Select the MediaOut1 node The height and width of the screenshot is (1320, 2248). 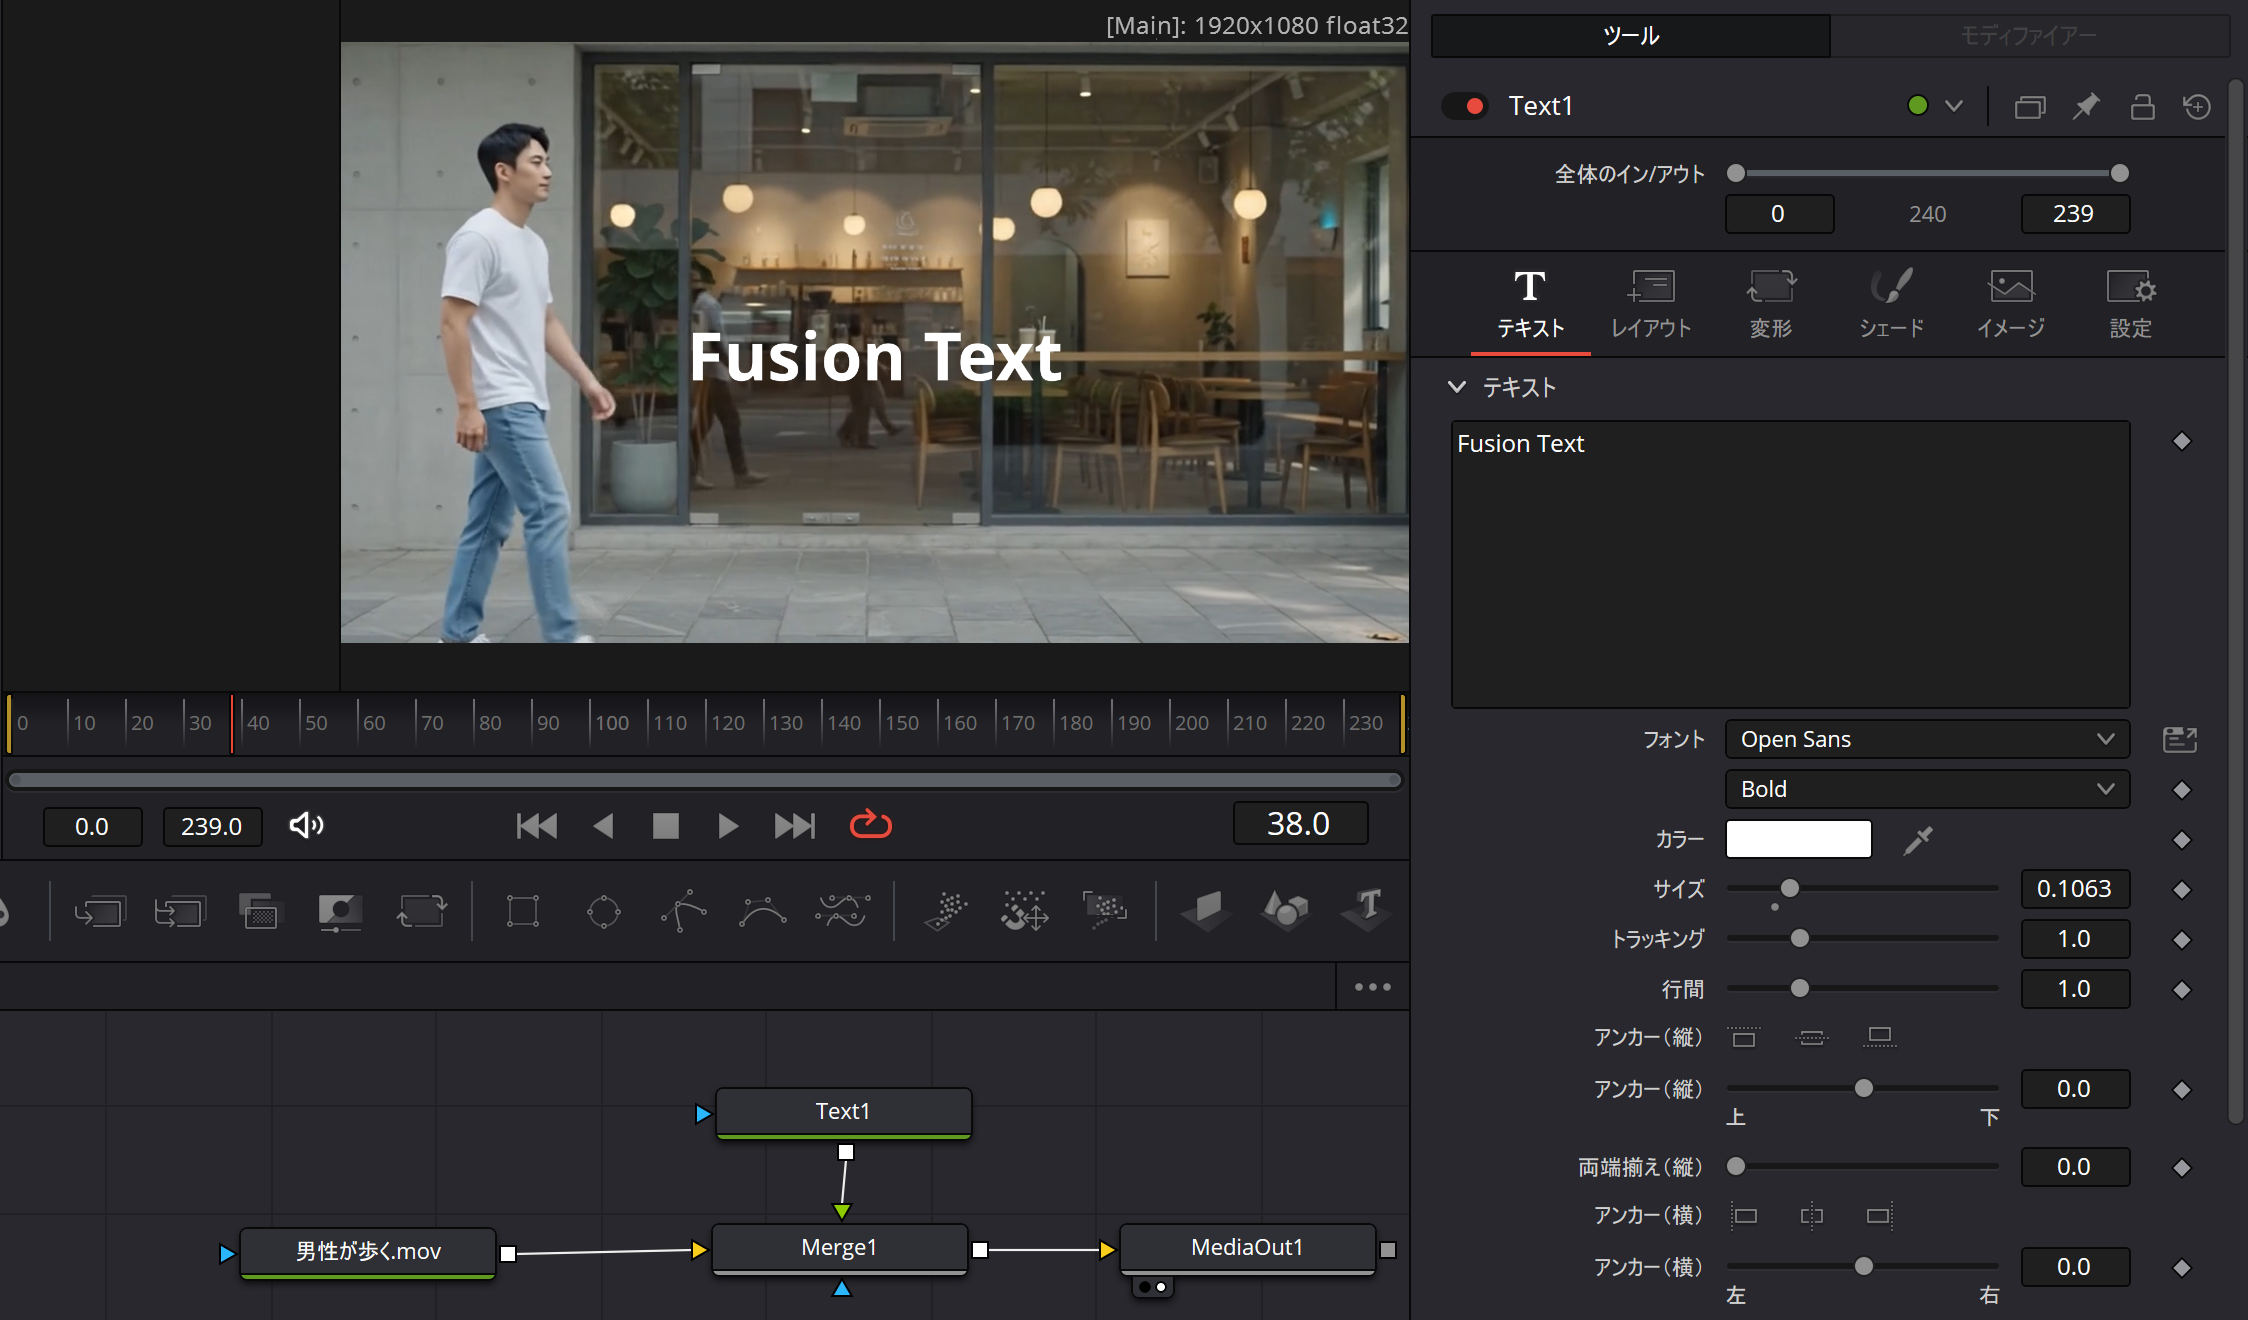[1247, 1248]
